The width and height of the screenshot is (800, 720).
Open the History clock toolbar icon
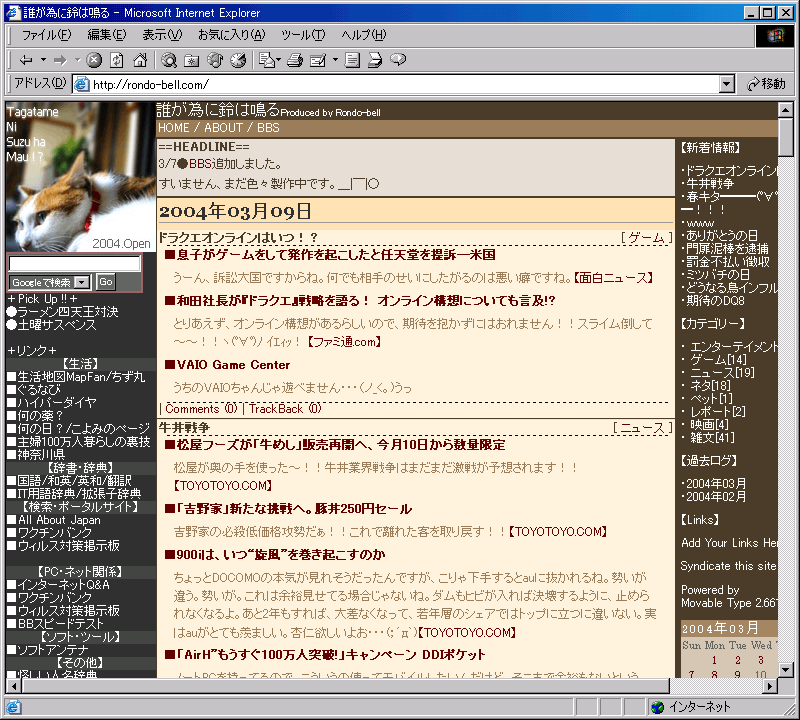[238, 60]
